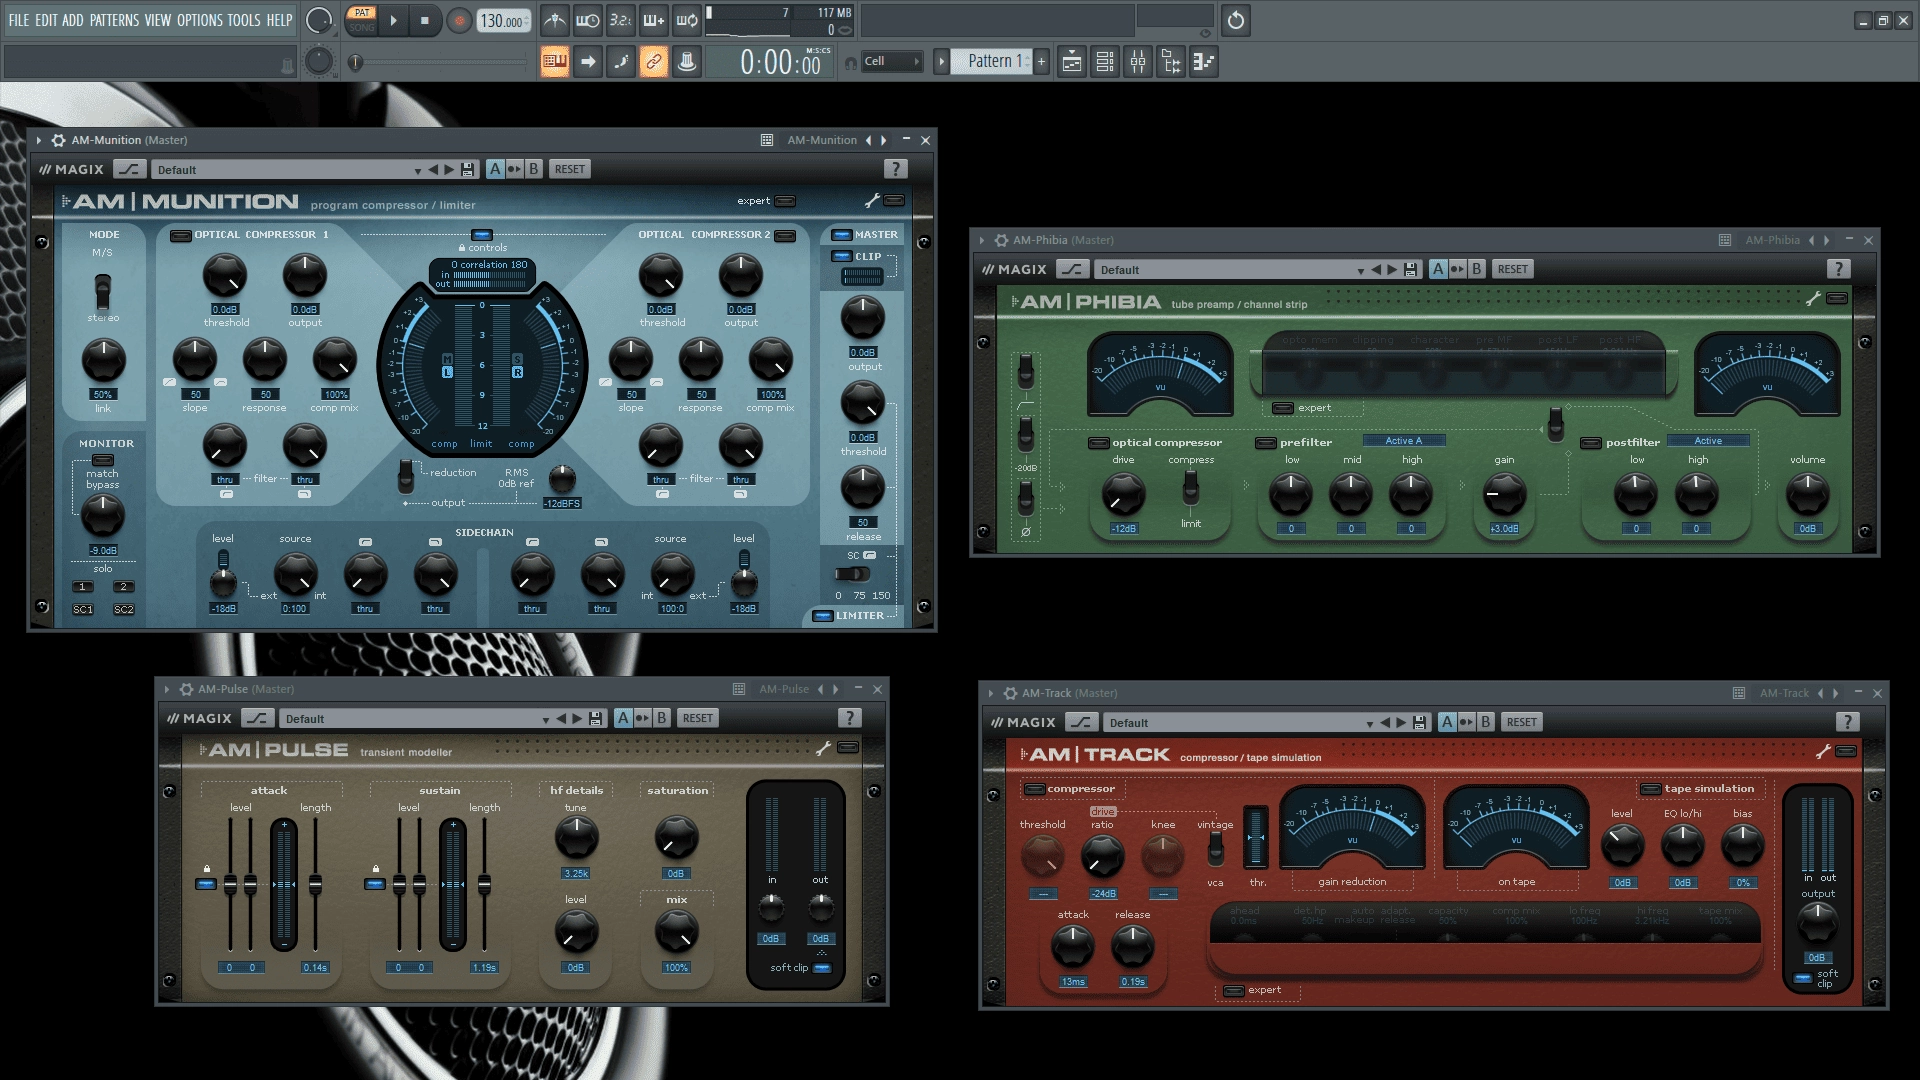Viewport: 1920px width, 1080px height.
Task: Click RESET in AM-Munition
Action: tap(570, 170)
